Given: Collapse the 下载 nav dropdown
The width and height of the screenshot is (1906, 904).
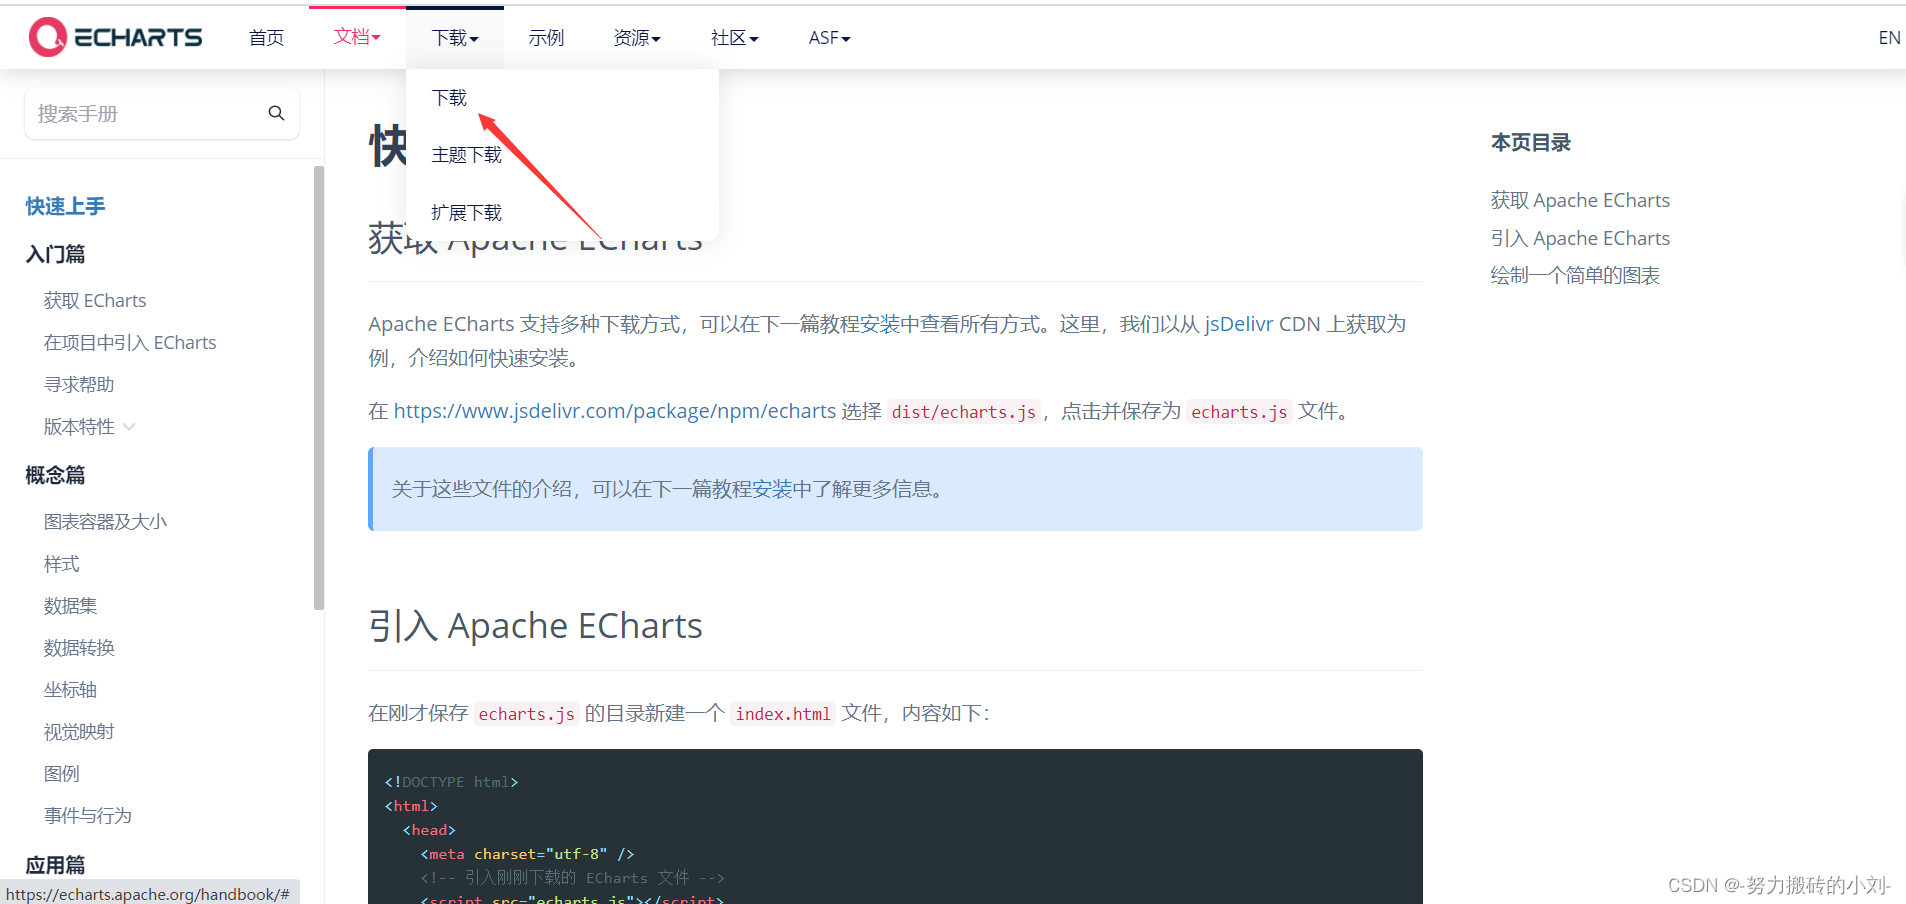Looking at the screenshot, I should click(x=455, y=38).
